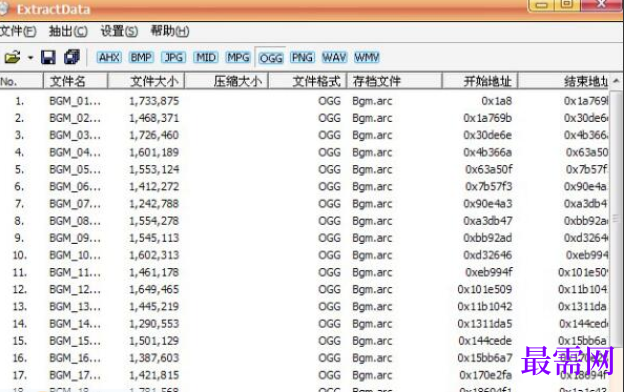The height and width of the screenshot is (392, 633).
Task: Click file size value 1,242,788
Action: point(154,204)
